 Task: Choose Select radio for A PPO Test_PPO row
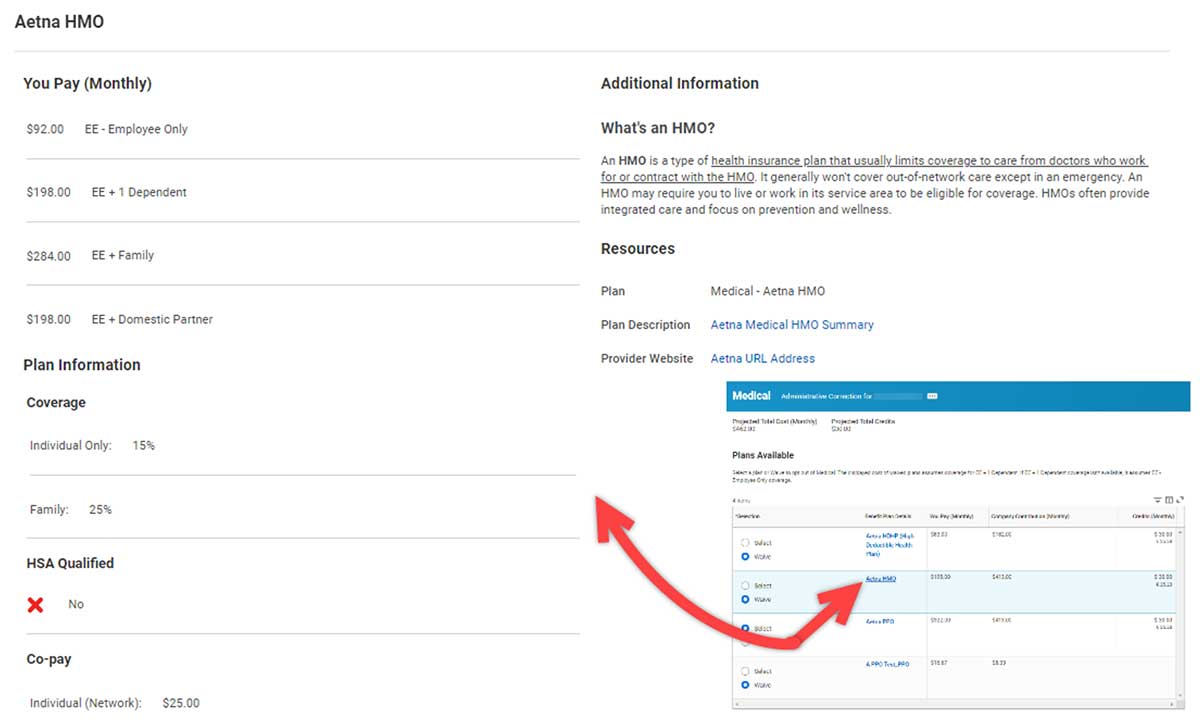[x=745, y=672]
